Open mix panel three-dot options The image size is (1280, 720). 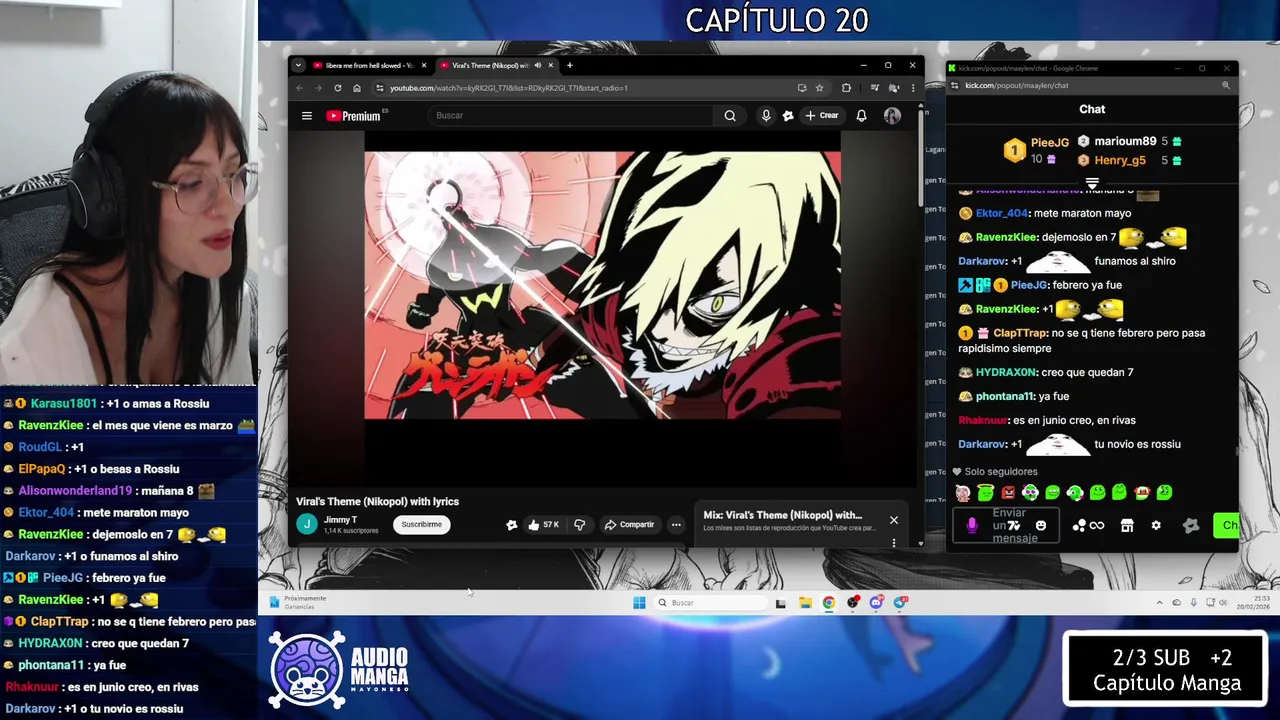coord(894,543)
